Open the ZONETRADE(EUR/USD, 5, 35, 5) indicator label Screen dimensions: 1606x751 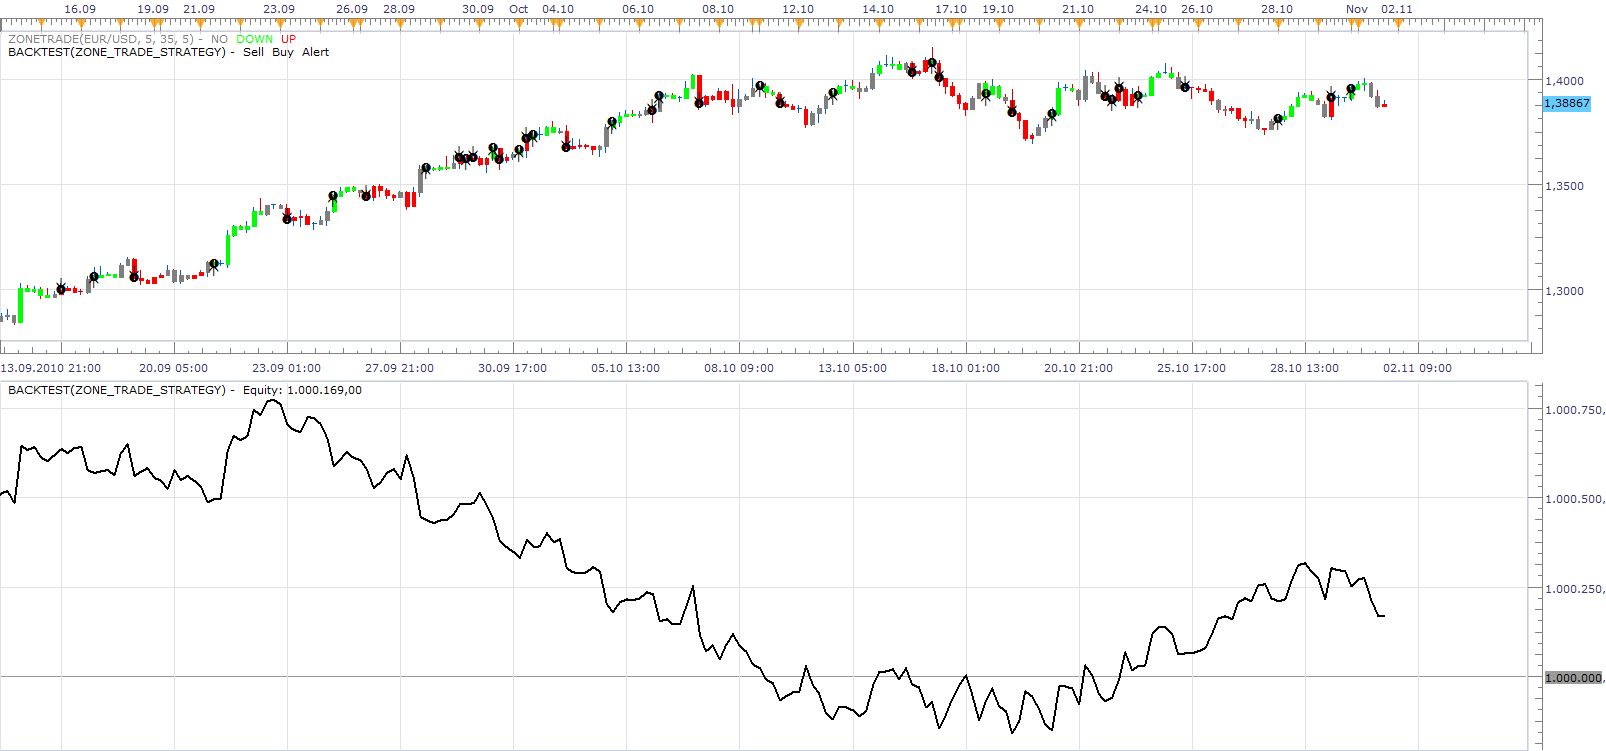coord(100,39)
